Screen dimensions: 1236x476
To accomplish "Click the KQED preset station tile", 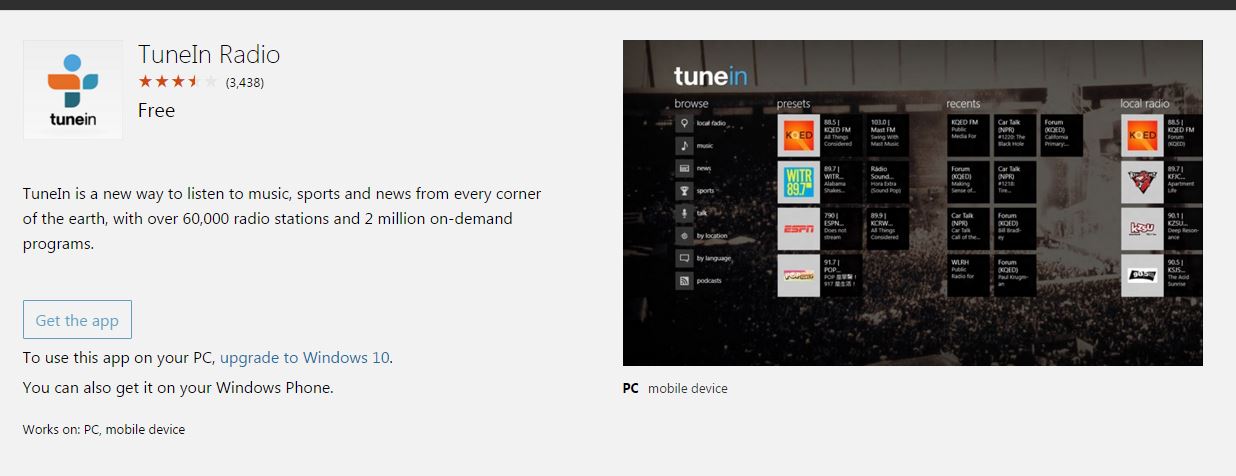I will click(x=798, y=135).
